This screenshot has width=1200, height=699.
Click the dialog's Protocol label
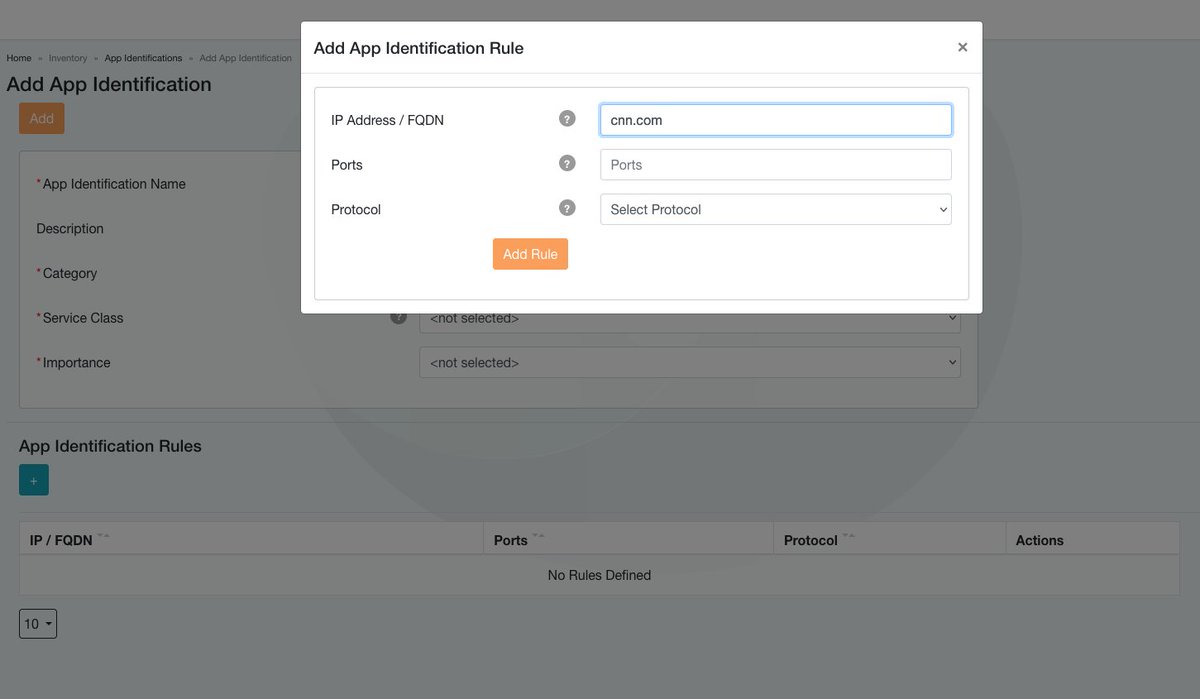tap(356, 210)
